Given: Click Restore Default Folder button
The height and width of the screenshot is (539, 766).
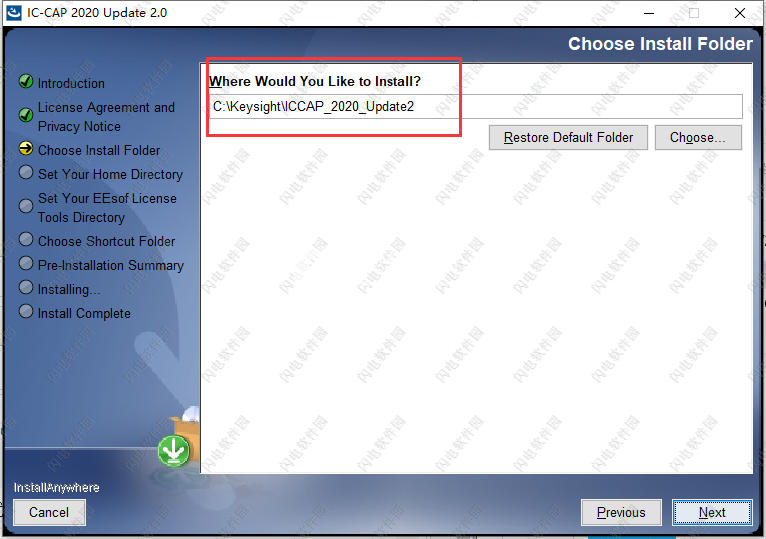Looking at the screenshot, I should pyautogui.click(x=568, y=137).
